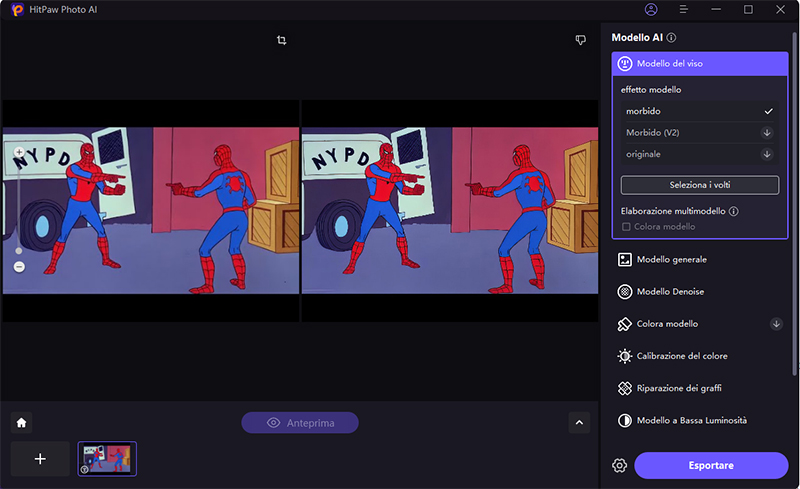This screenshot has height=489, width=800.
Task: Enable the Colora modello checkbox
Action: point(626,227)
